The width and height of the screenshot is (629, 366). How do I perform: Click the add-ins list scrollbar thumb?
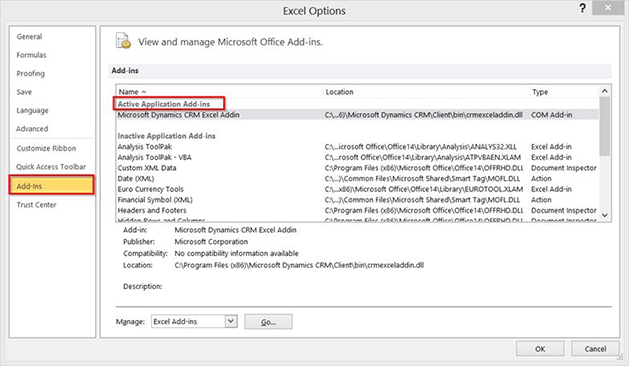coord(605,126)
